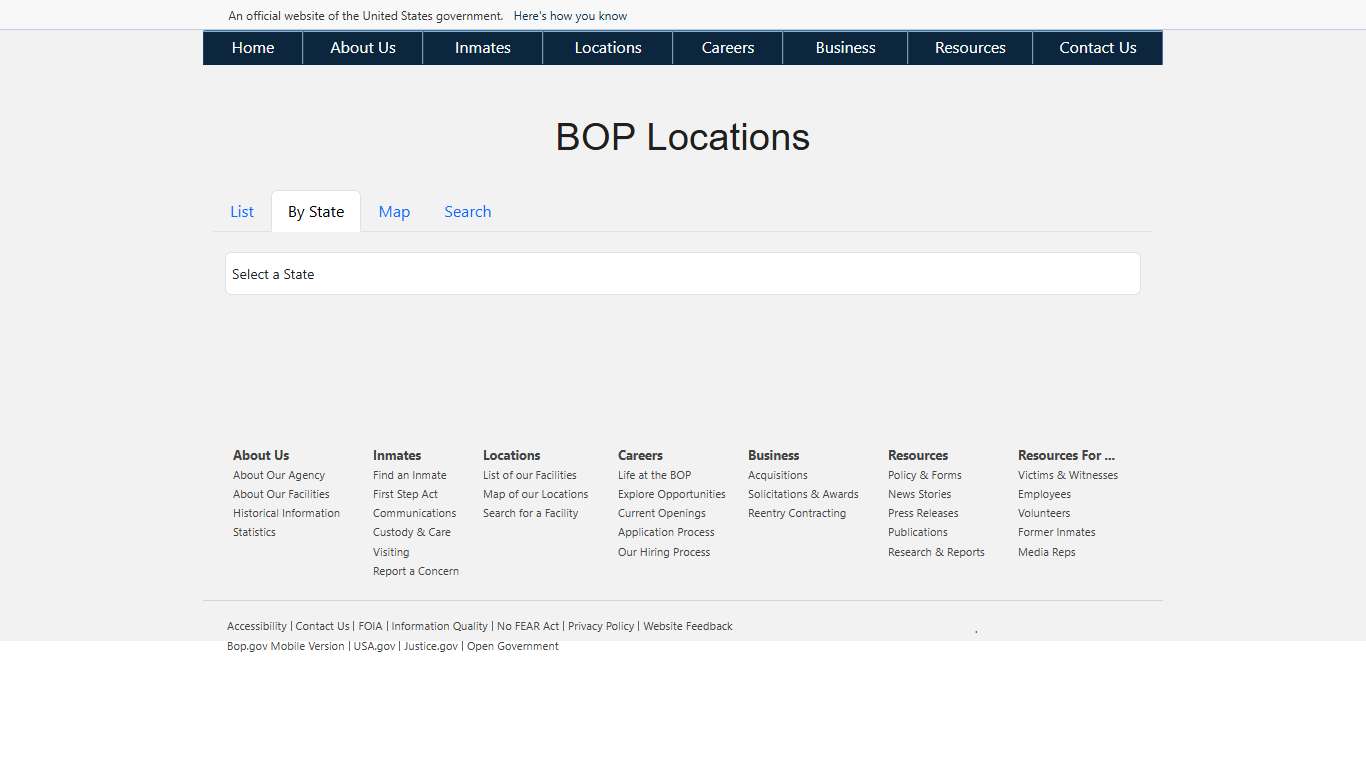
Task: Expand the "Here's how you know" banner
Action: click(x=570, y=15)
